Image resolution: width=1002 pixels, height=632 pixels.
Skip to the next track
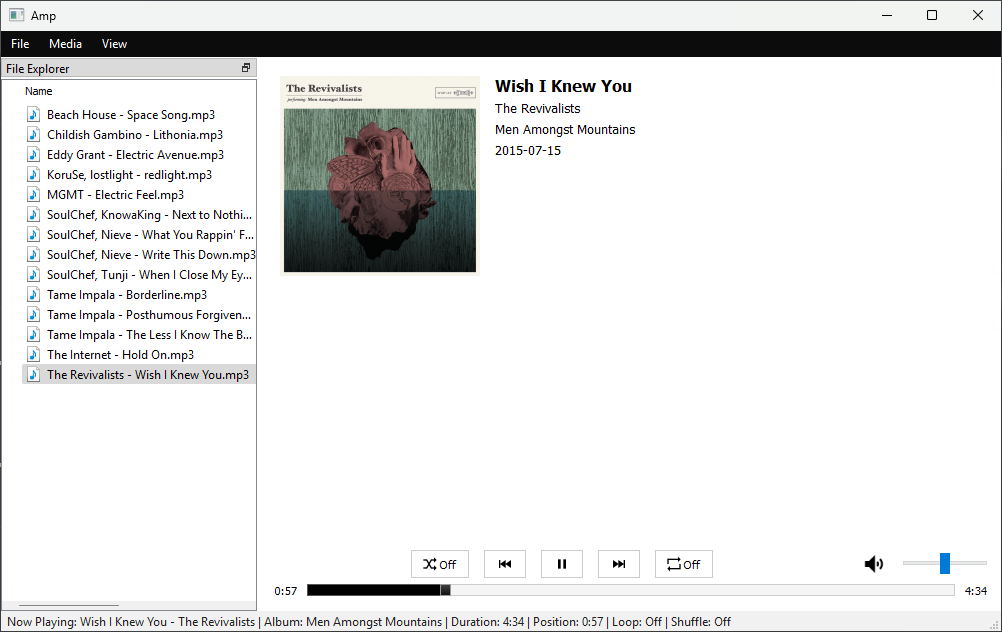619,564
